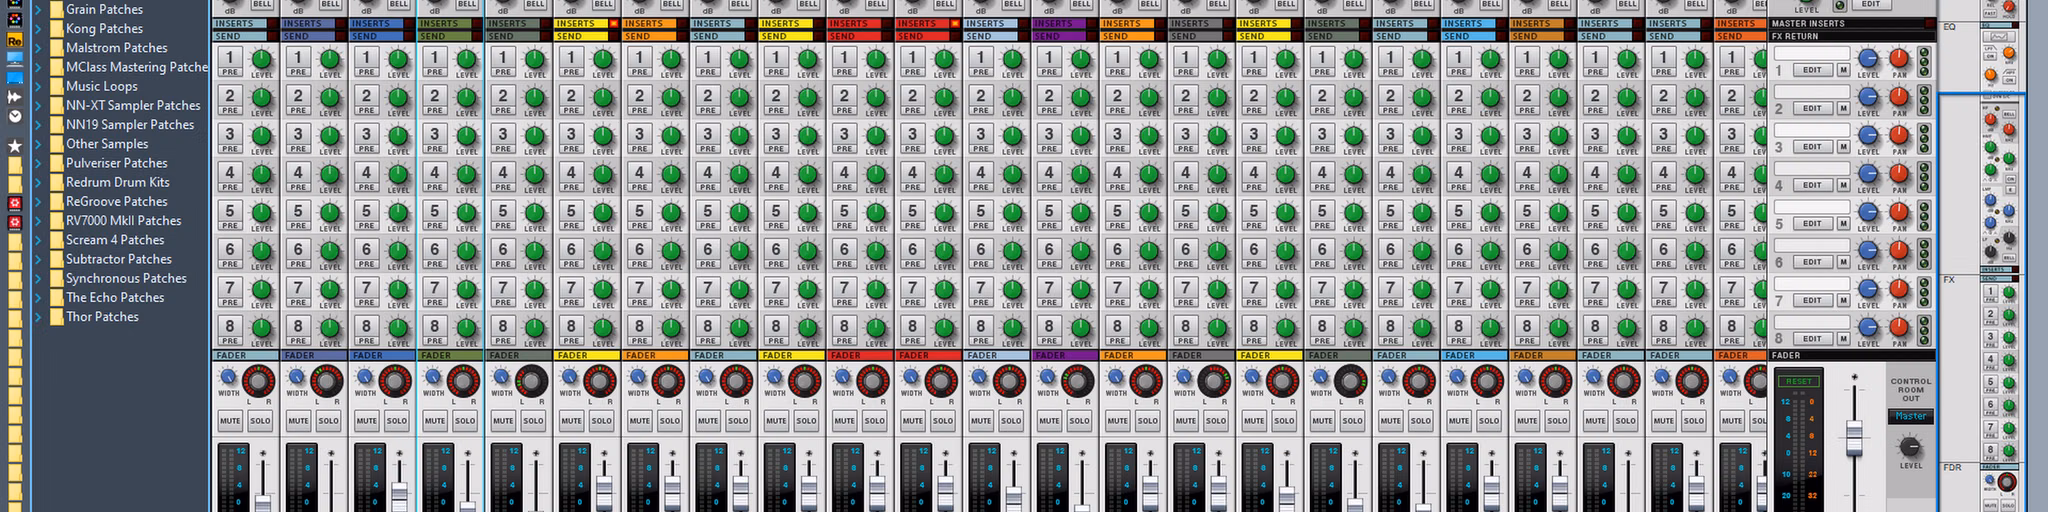The height and width of the screenshot is (512, 2048).
Task: Expand the Thor Patches folder
Action: [x=39, y=317]
